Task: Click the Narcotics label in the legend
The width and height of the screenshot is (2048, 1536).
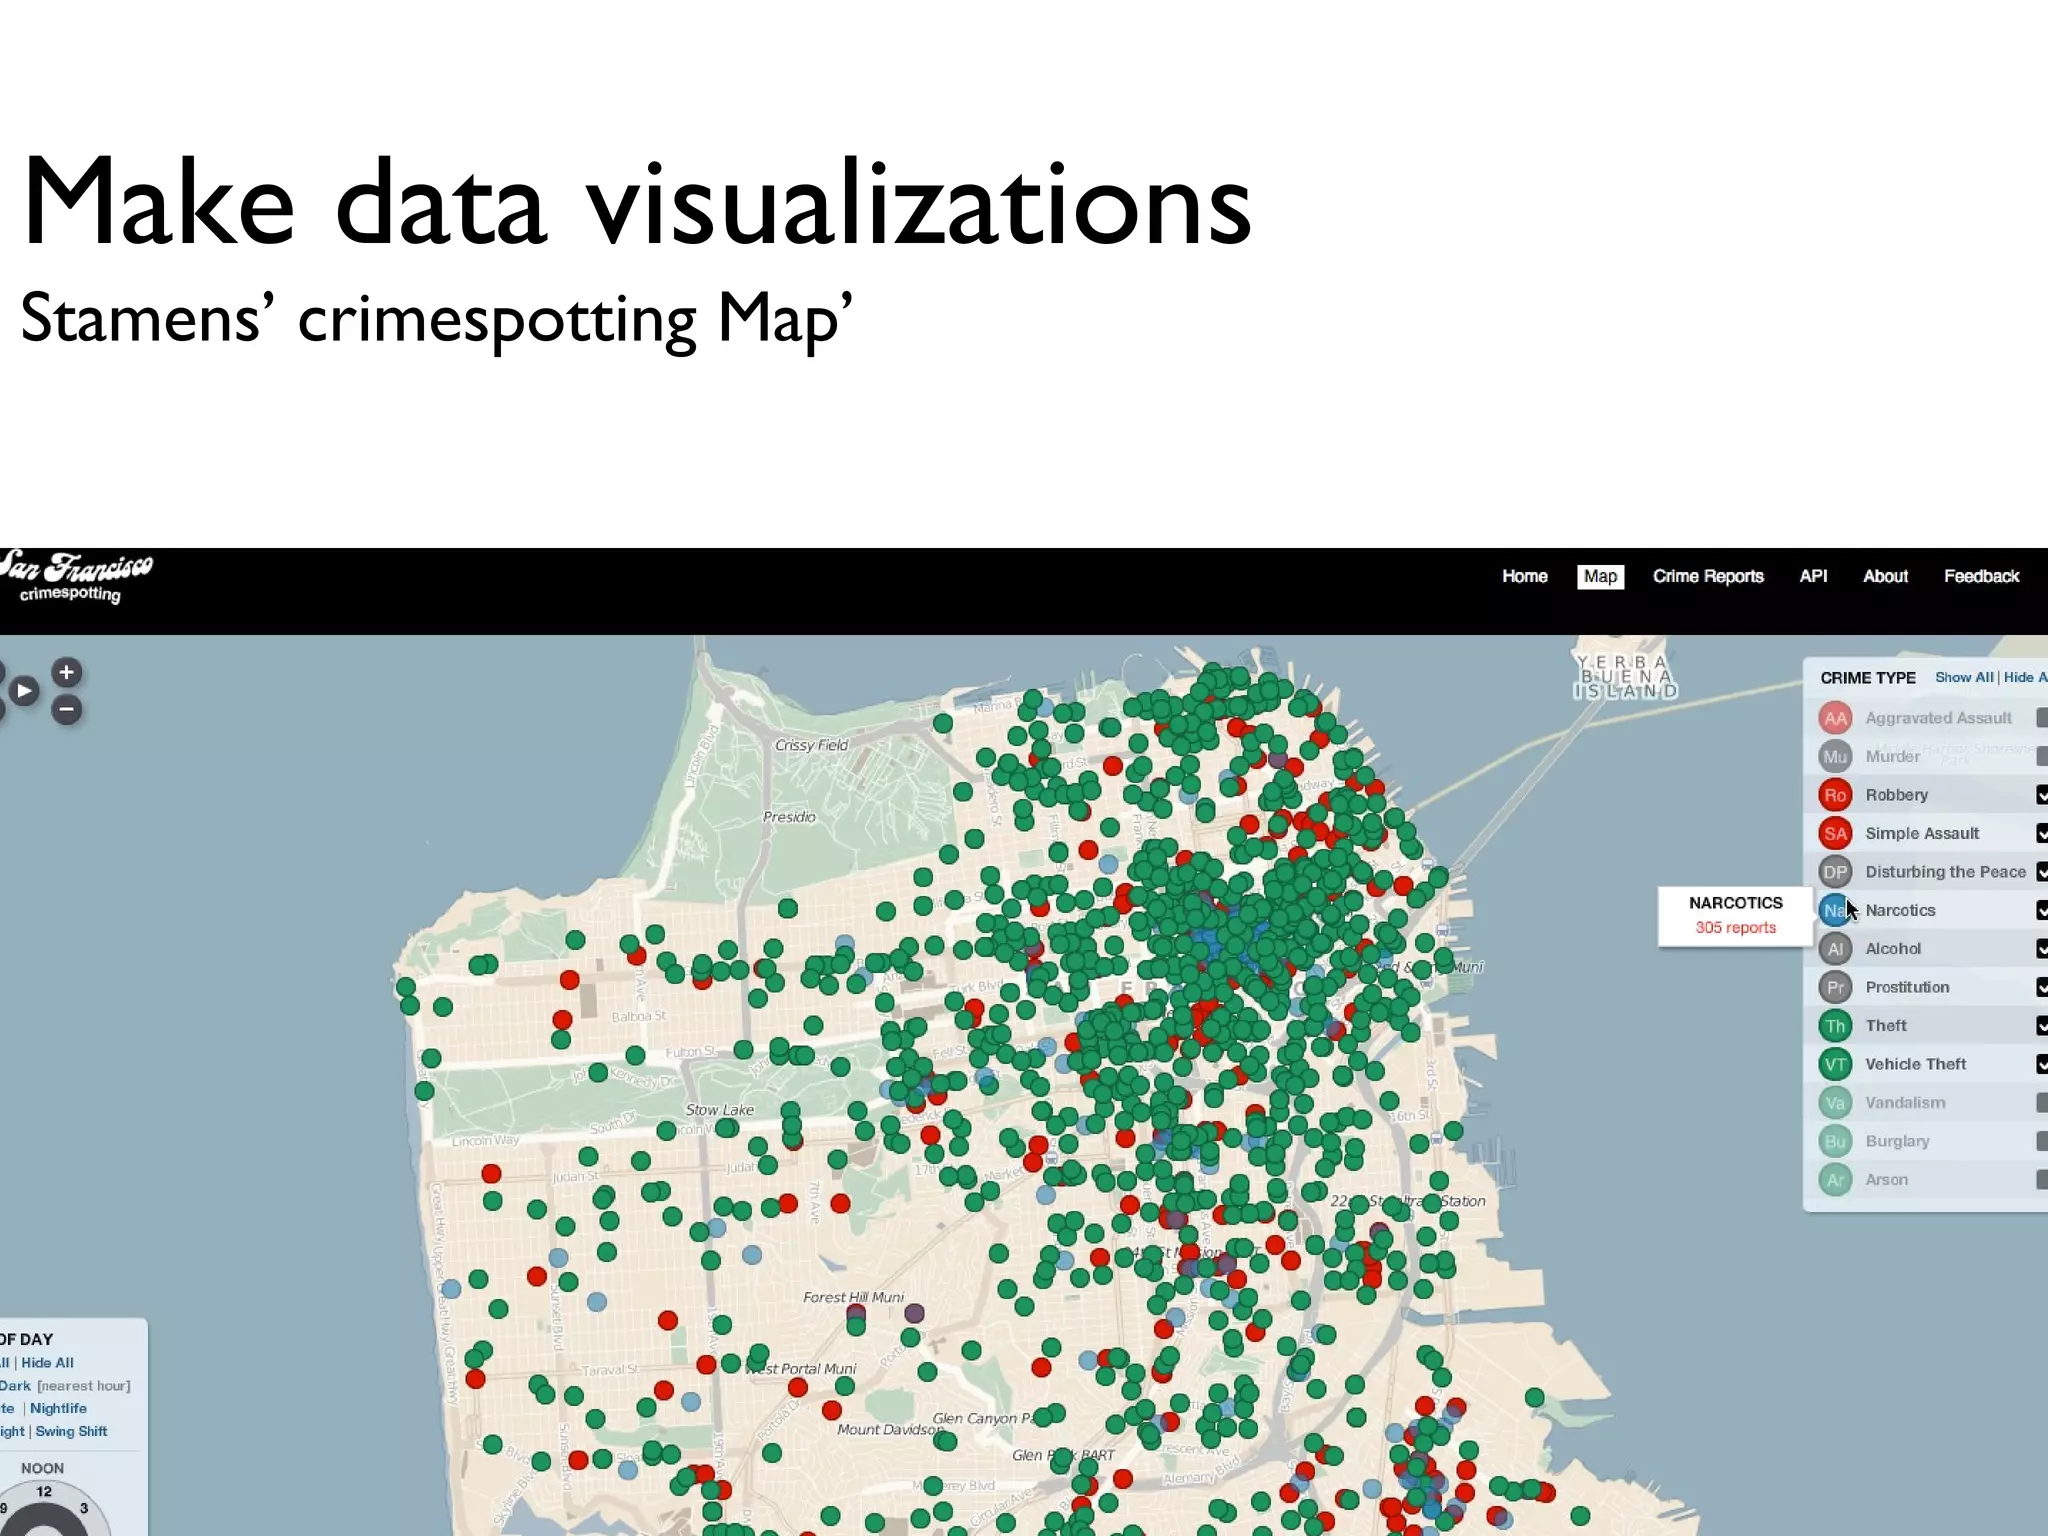Action: coord(1900,910)
